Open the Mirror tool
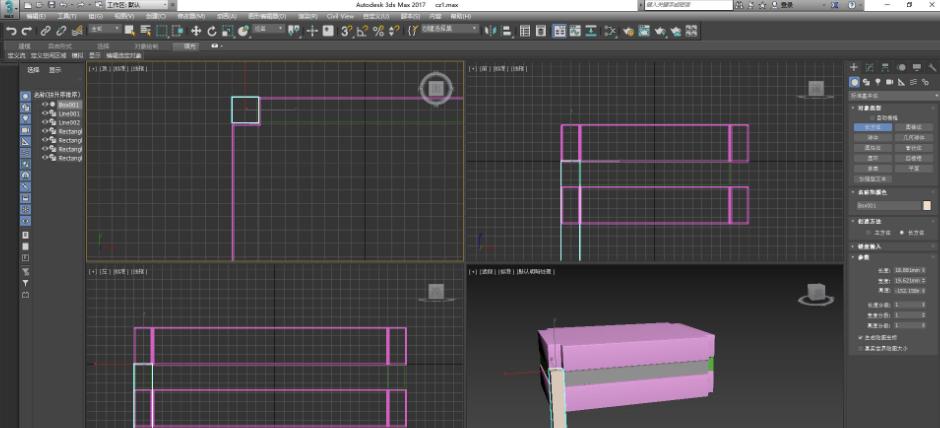 pos(491,31)
